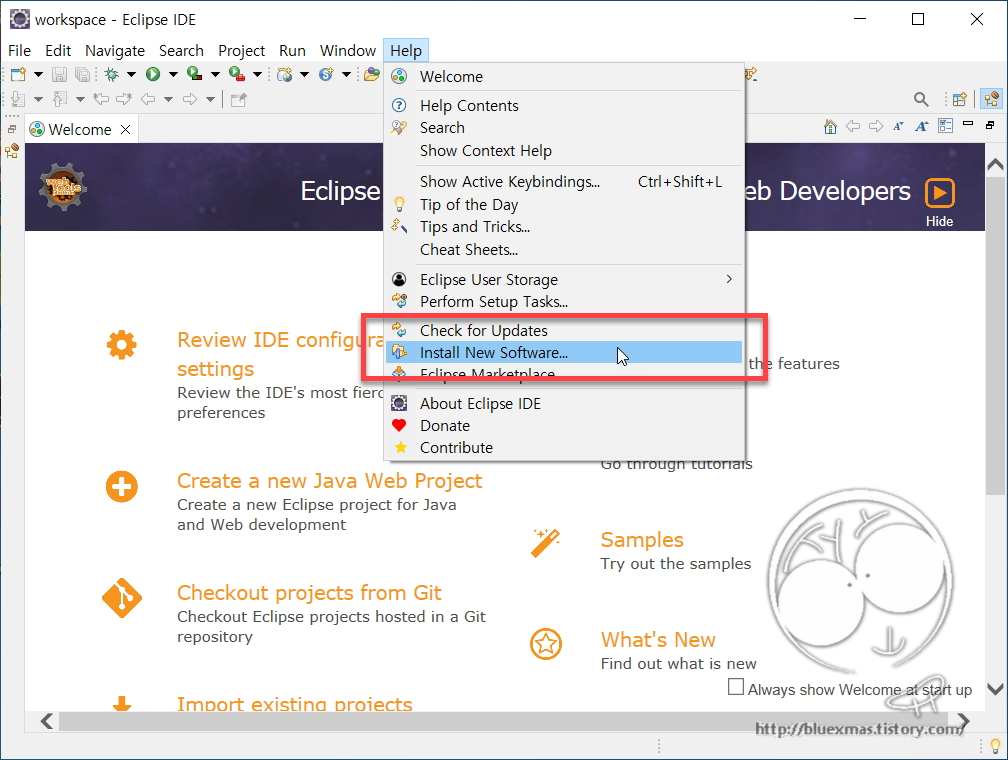This screenshot has width=1008, height=760.
Task: Open the What's New link
Action: click(x=658, y=640)
